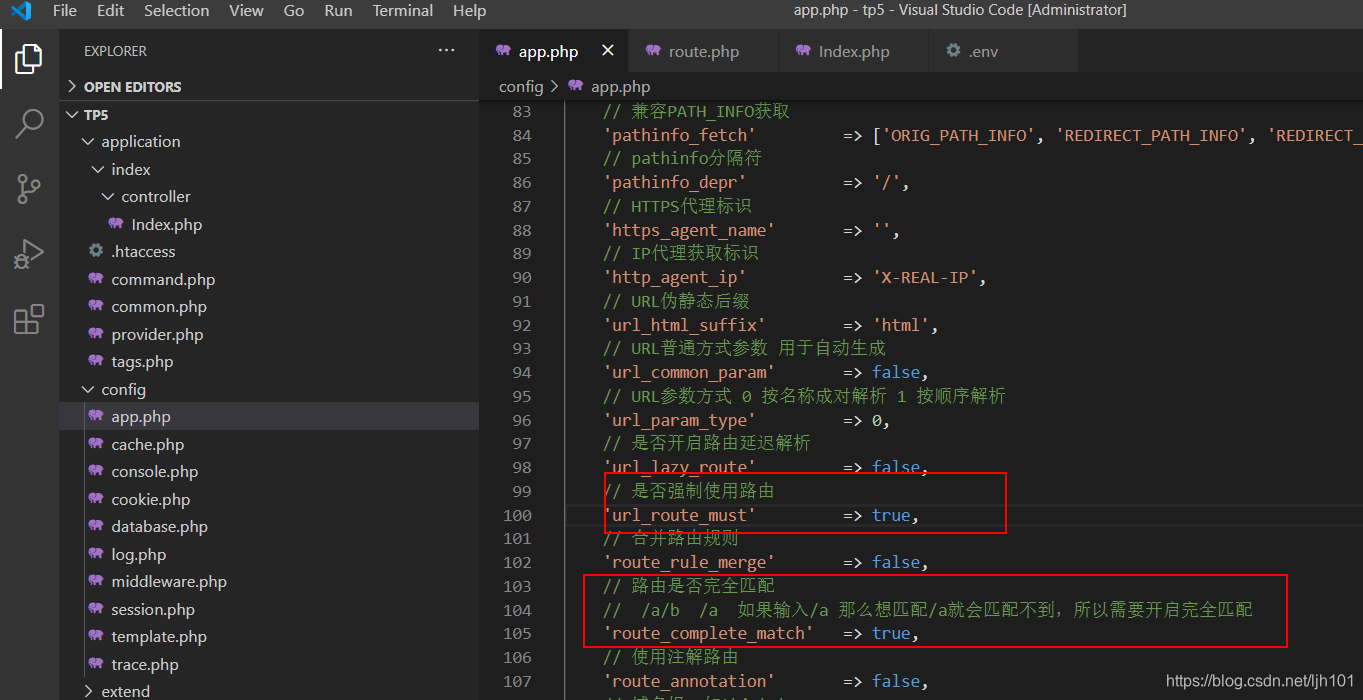This screenshot has width=1363, height=700.
Task: Click the config breadcrumb segment
Action: pyautogui.click(x=521, y=87)
